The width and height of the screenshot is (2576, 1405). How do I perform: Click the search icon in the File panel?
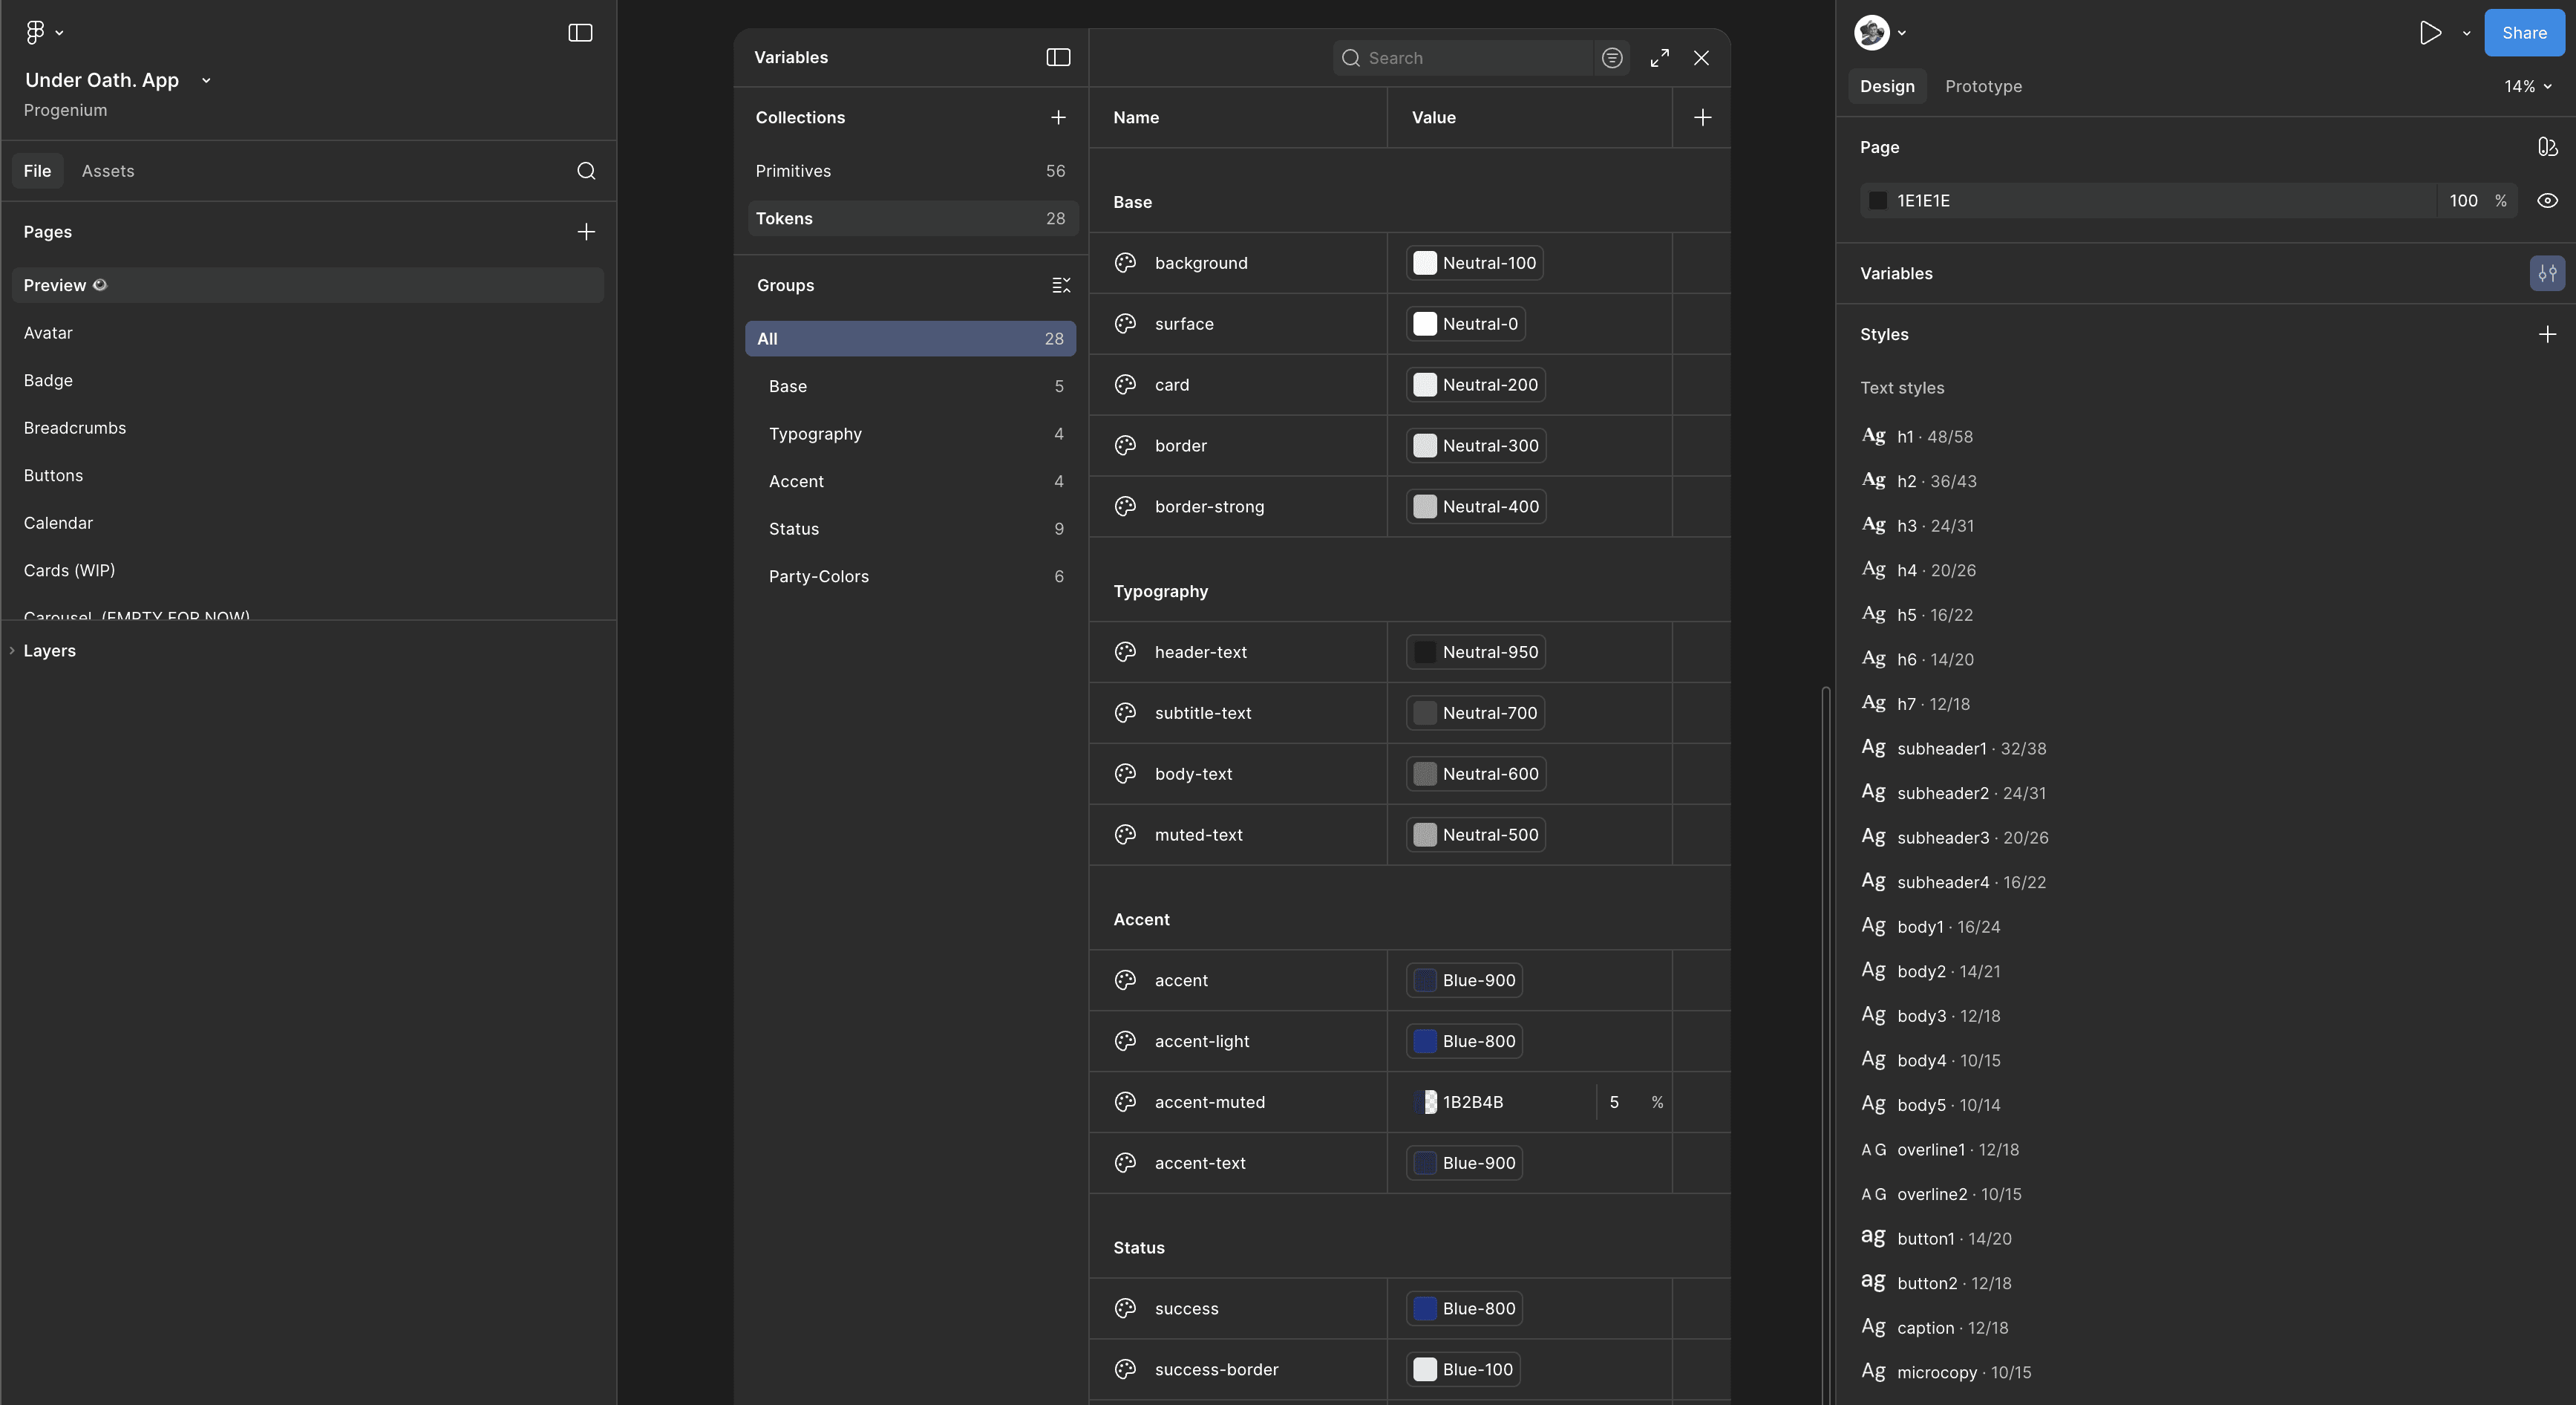(x=586, y=171)
